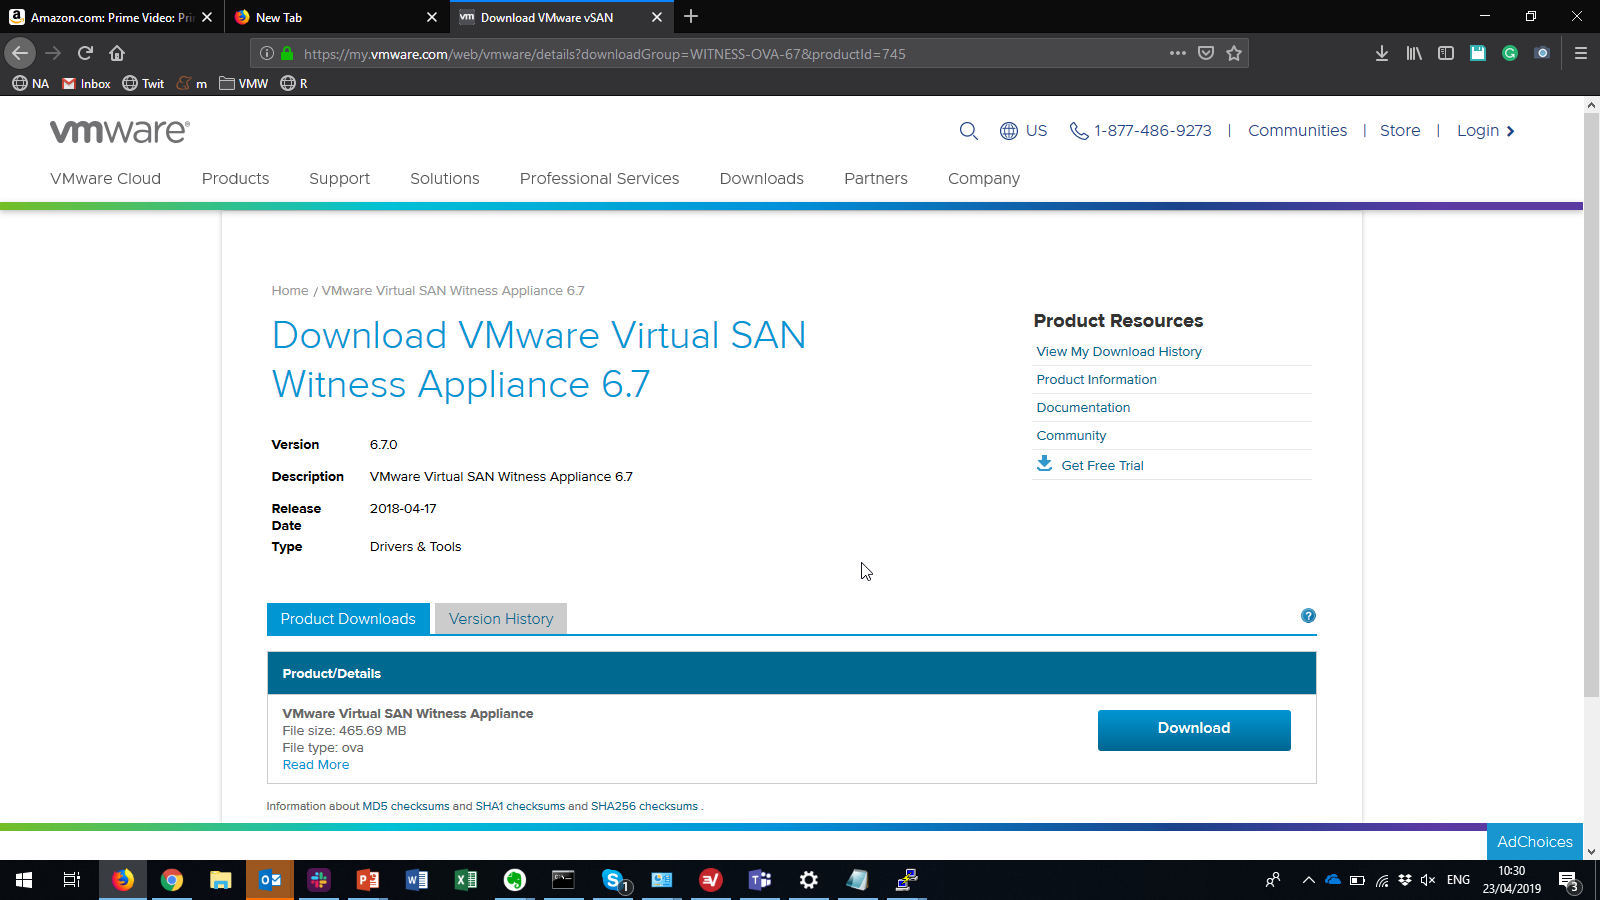Click the camera screenshot extension icon
Viewport: 1600px width, 900px height.
(x=1542, y=53)
